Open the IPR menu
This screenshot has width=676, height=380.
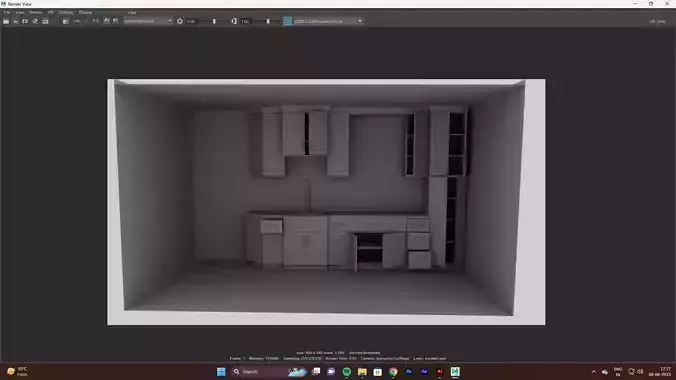[51, 13]
